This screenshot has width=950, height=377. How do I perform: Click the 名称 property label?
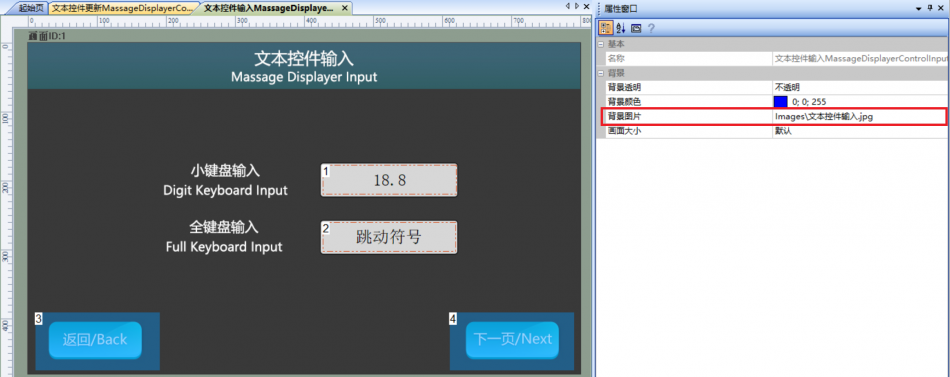(616, 58)
